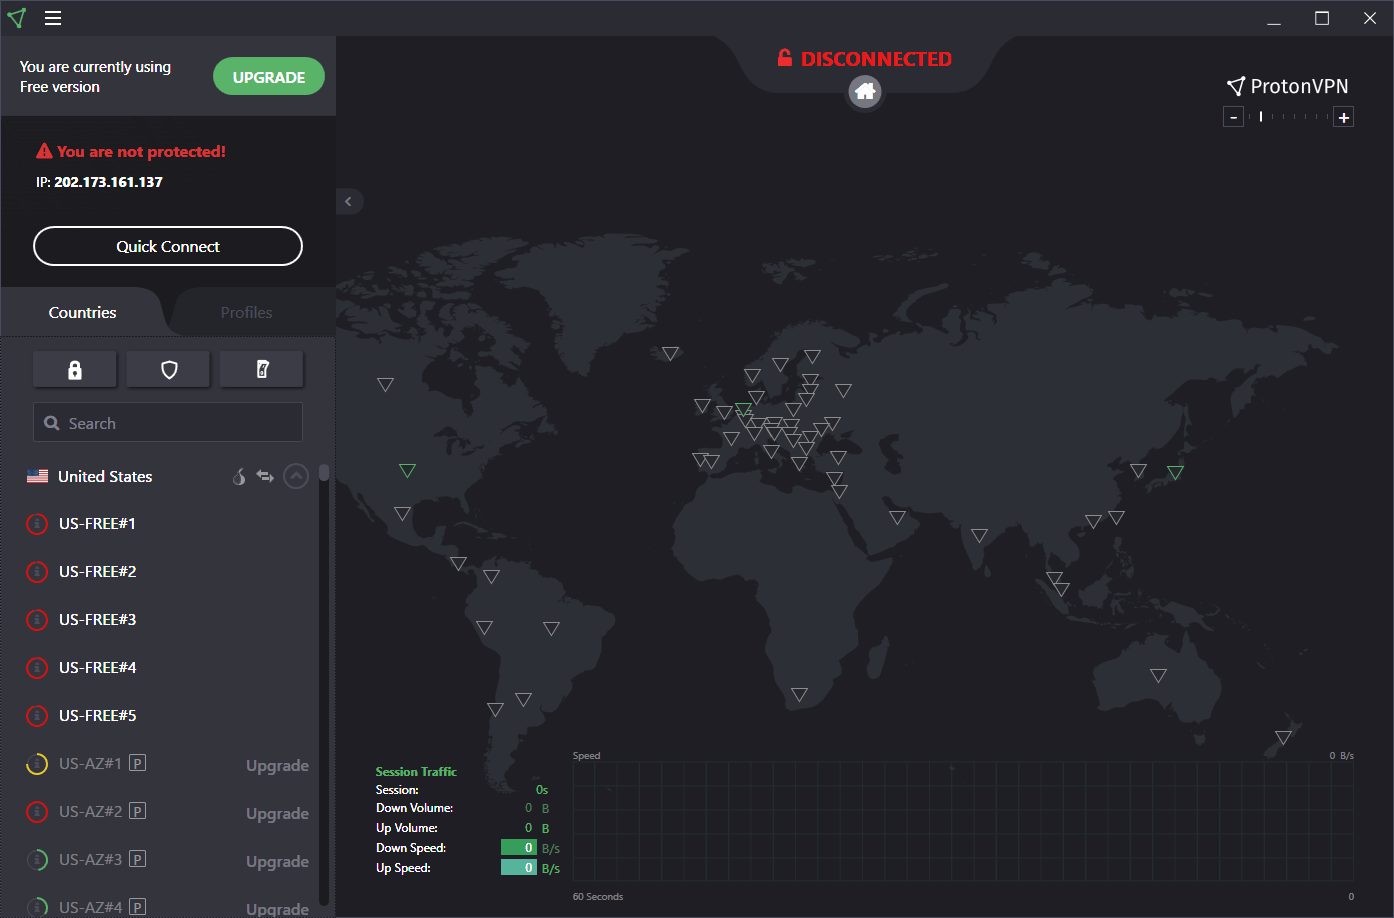Click the home icon below DISCONNECTED

pos(865,92)
